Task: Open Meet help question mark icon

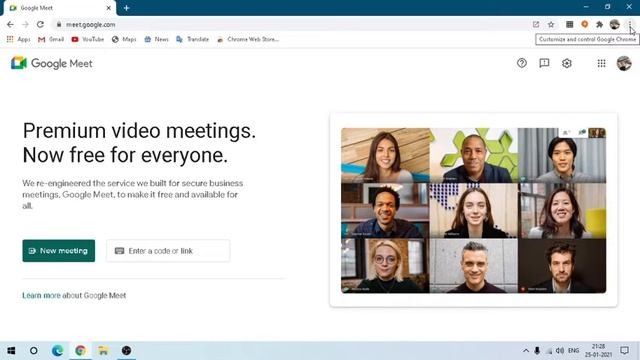Action: (x=522, y=63)
